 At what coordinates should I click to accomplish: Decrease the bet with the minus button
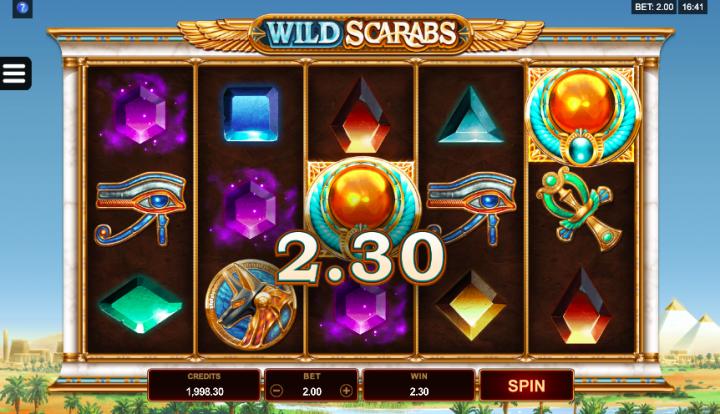pos(276,391)
